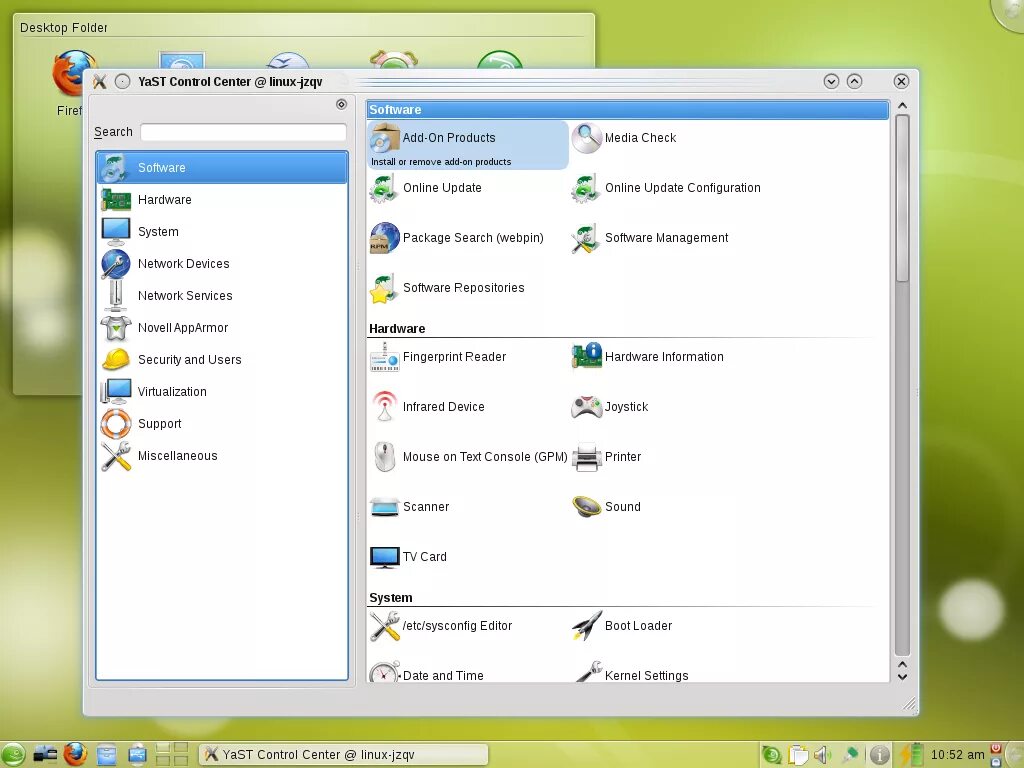
Task: Click the Software section header
Action: coord(628,110)
